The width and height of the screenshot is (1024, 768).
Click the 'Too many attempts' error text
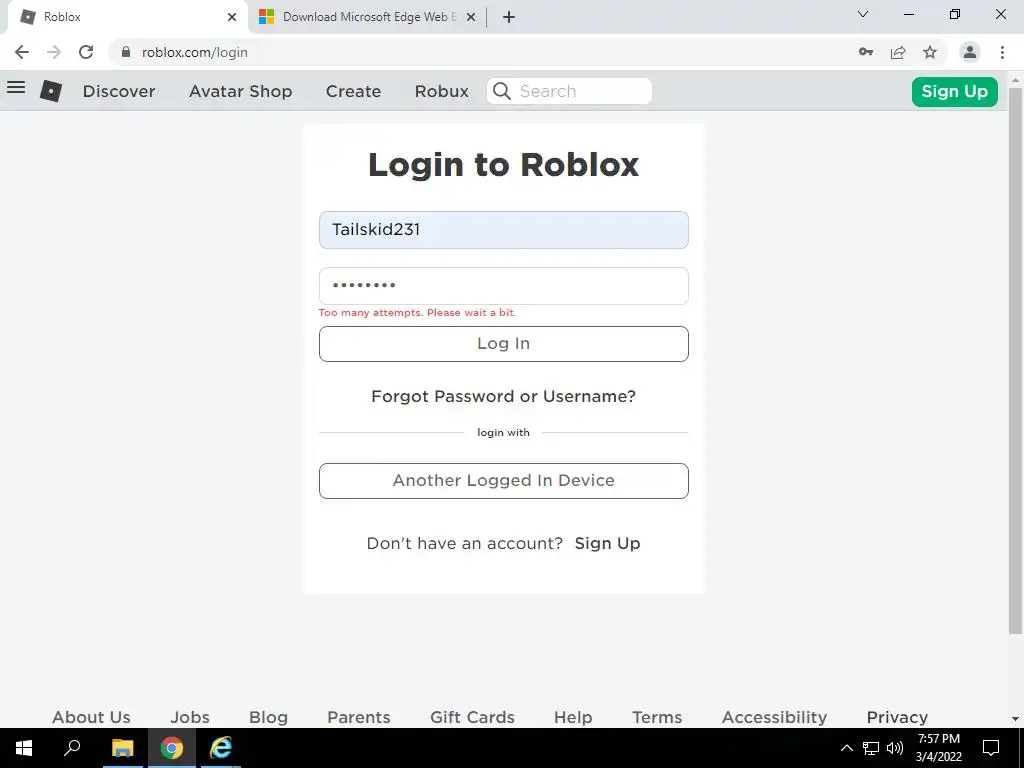point(417,313)
